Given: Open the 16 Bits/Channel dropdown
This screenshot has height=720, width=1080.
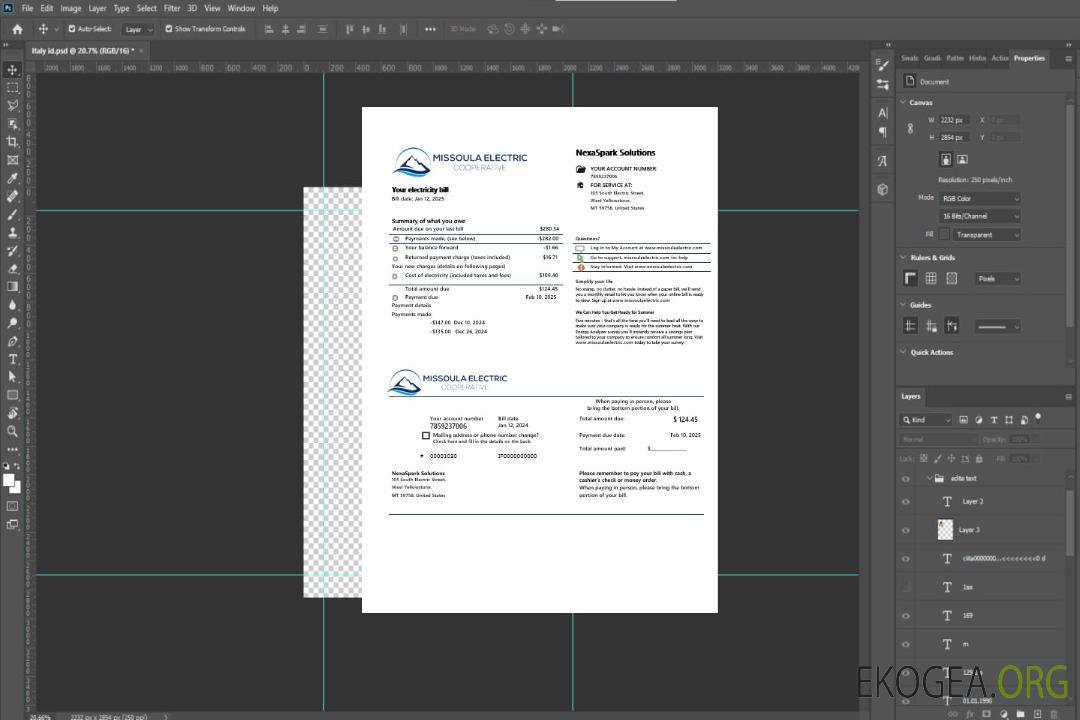Looking at the screenshot, I should point(980,216).
